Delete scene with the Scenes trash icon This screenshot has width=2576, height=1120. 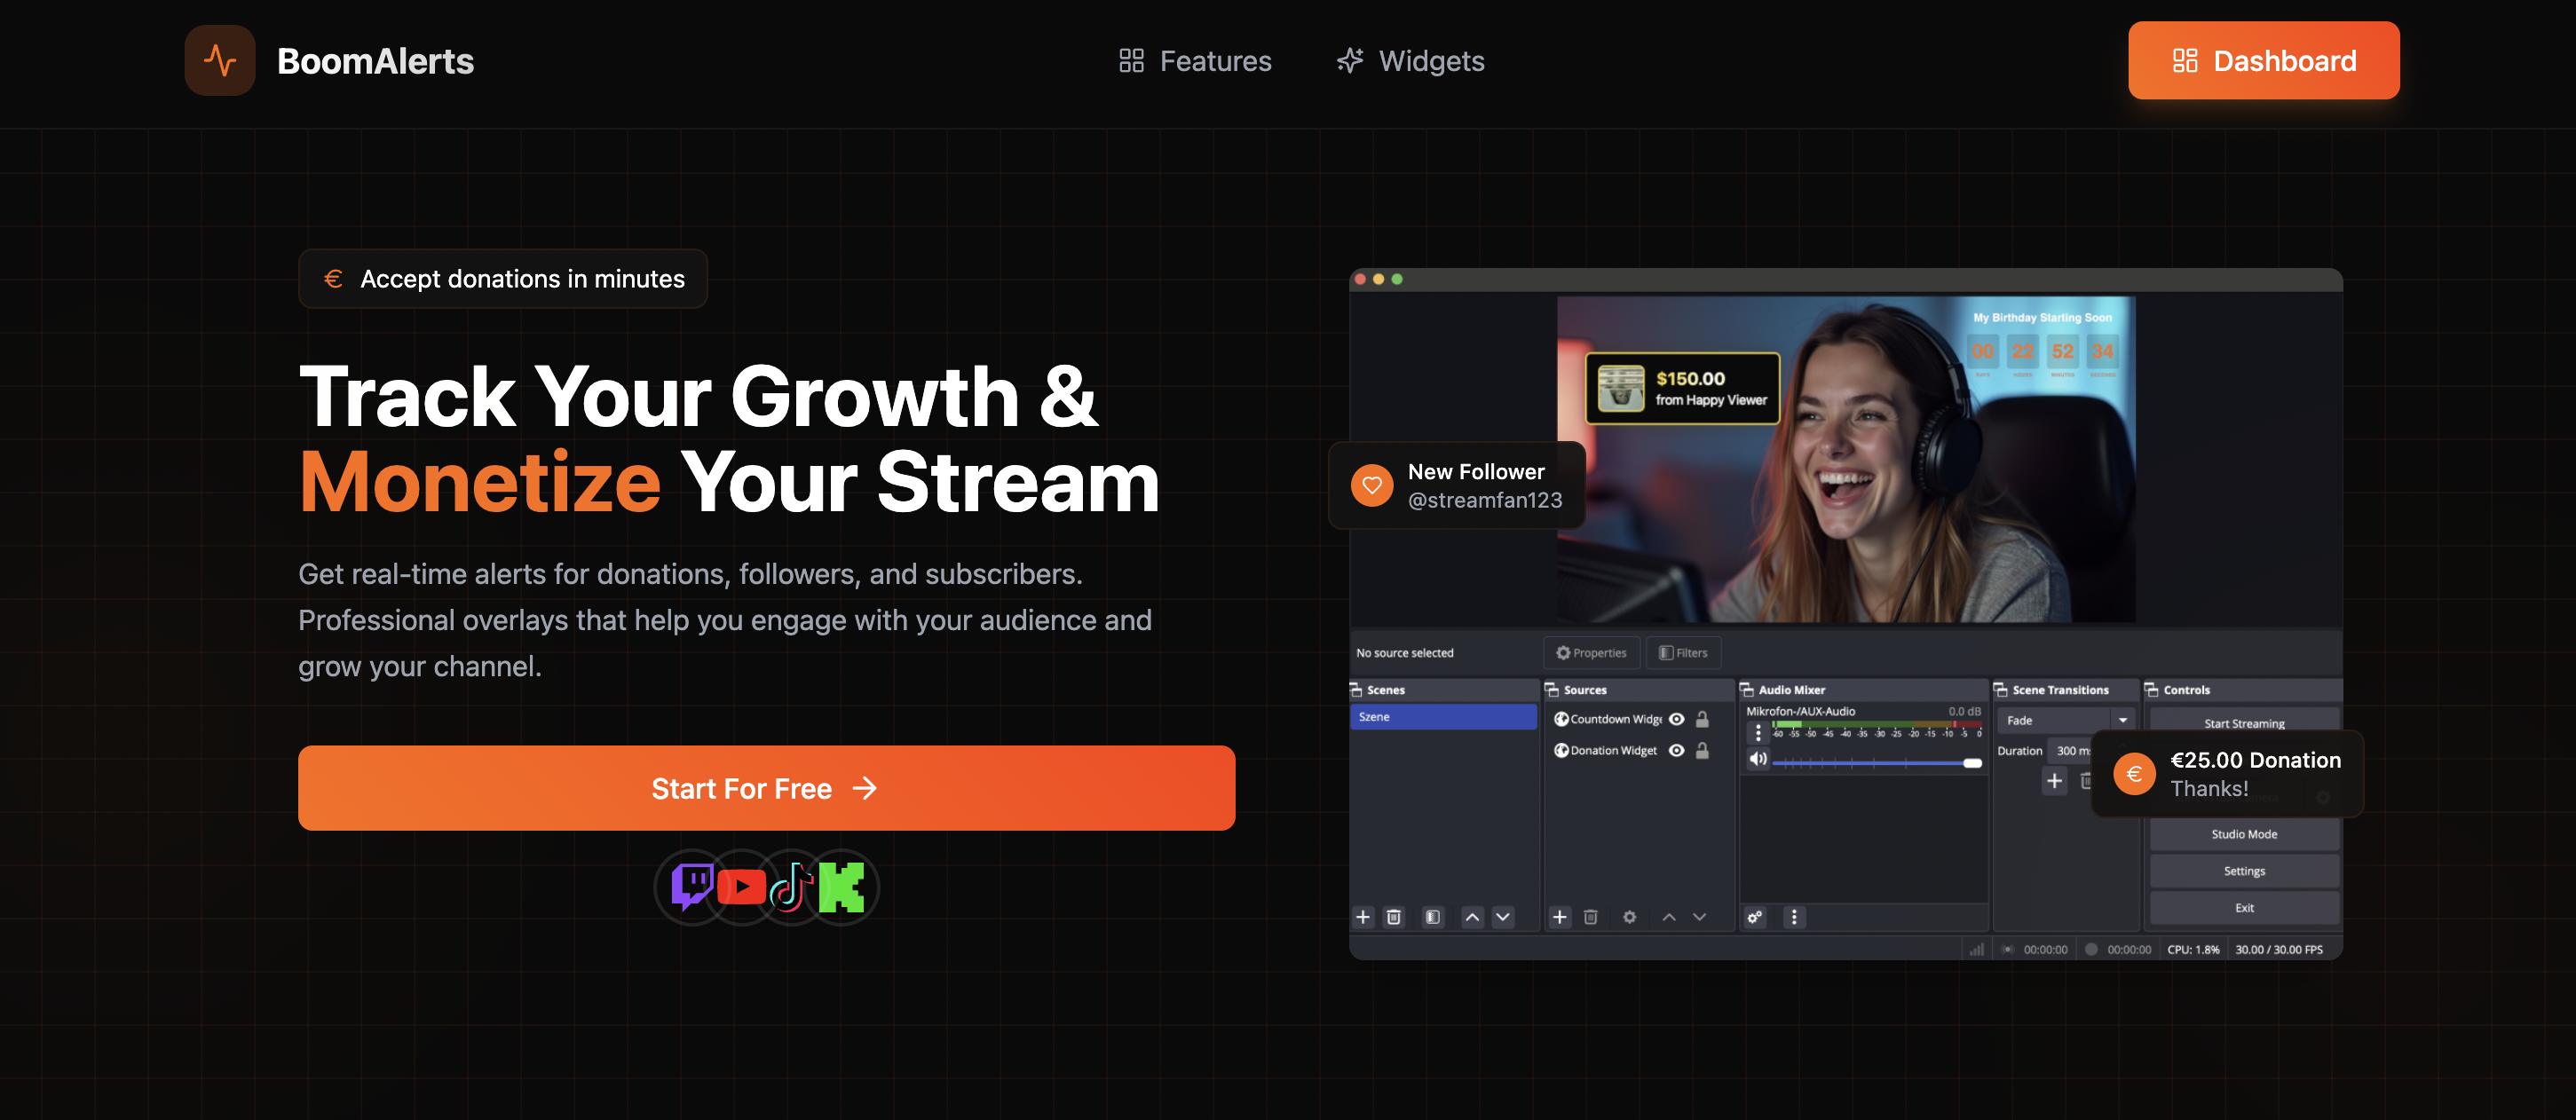coord(1394,917)
